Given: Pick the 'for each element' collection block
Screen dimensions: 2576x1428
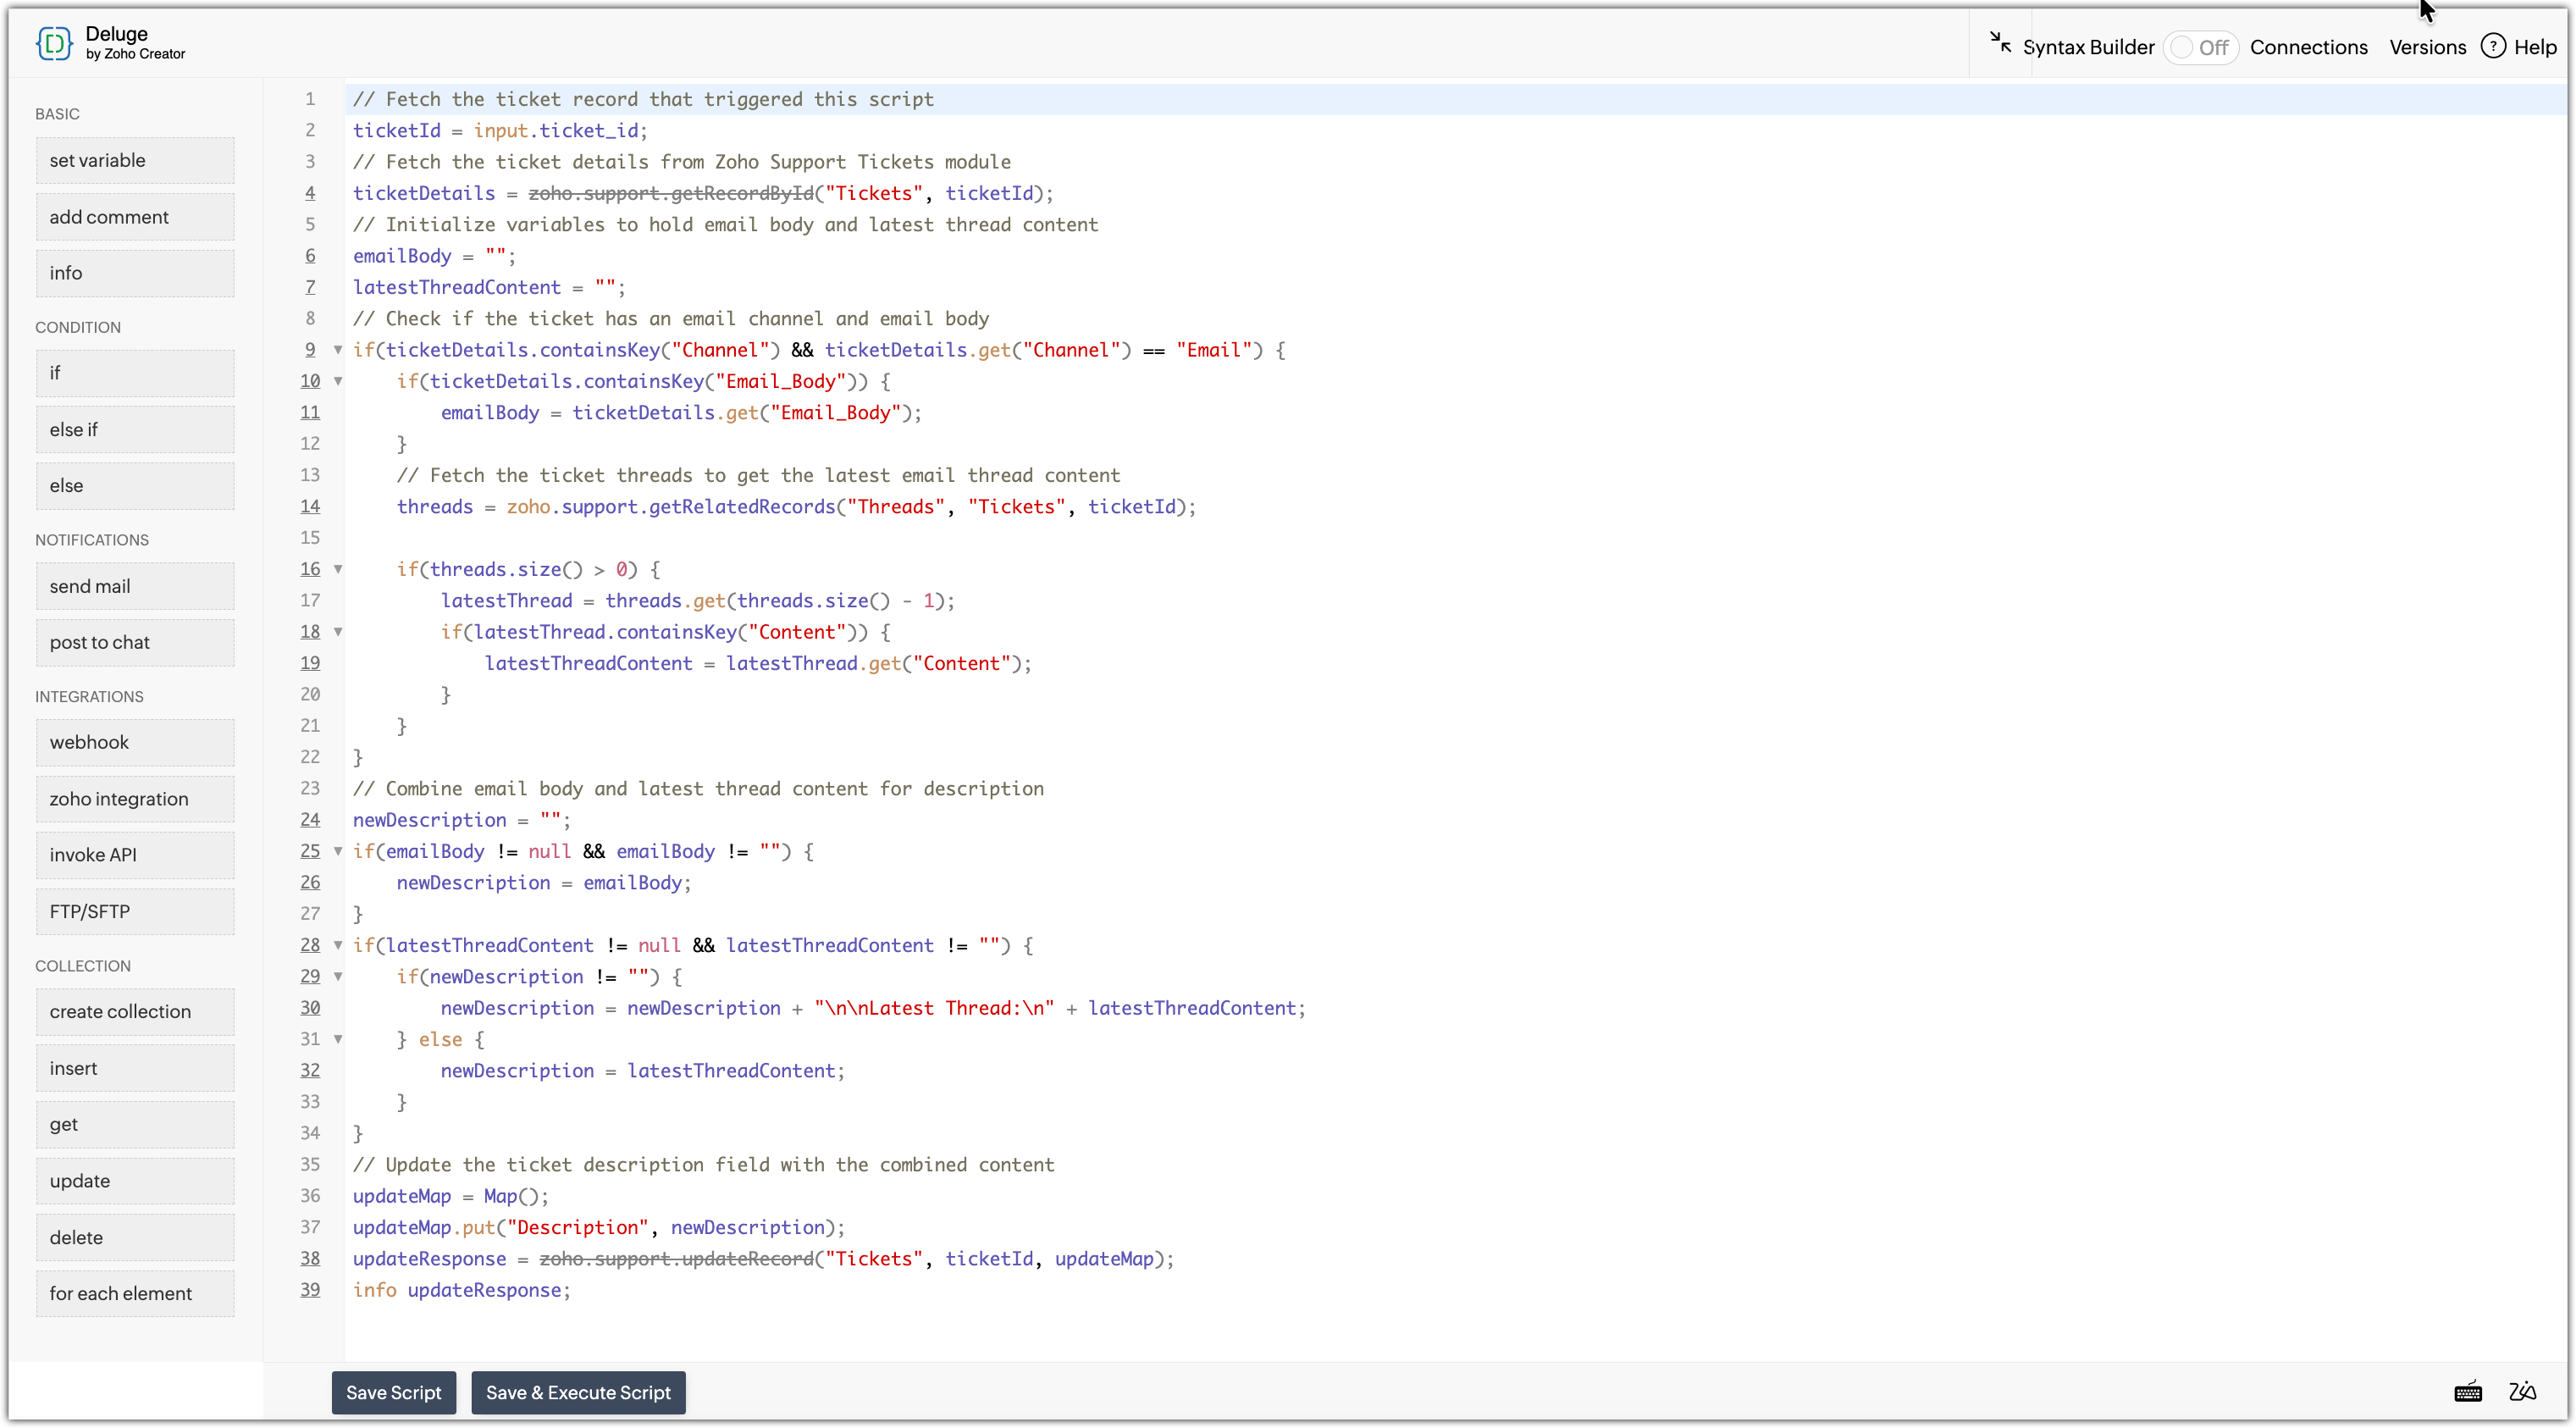Looking at the screenshot, I should [x=135, y=1293].
